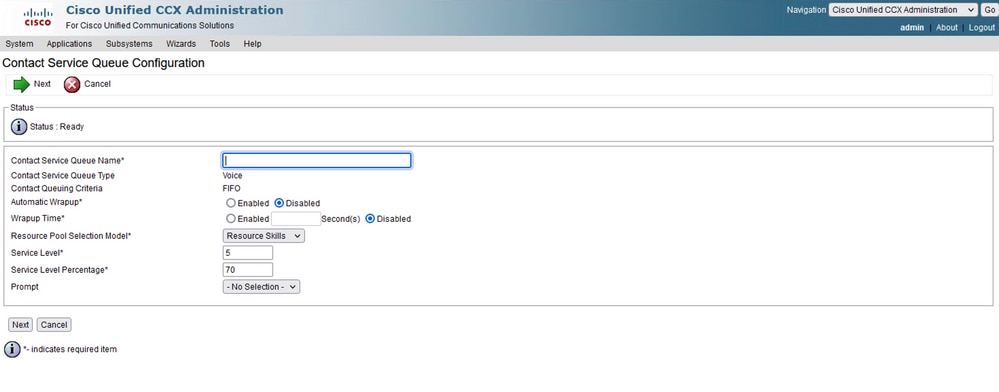
Task: Open the Wizards menu
Action: [x=181, y=44]
